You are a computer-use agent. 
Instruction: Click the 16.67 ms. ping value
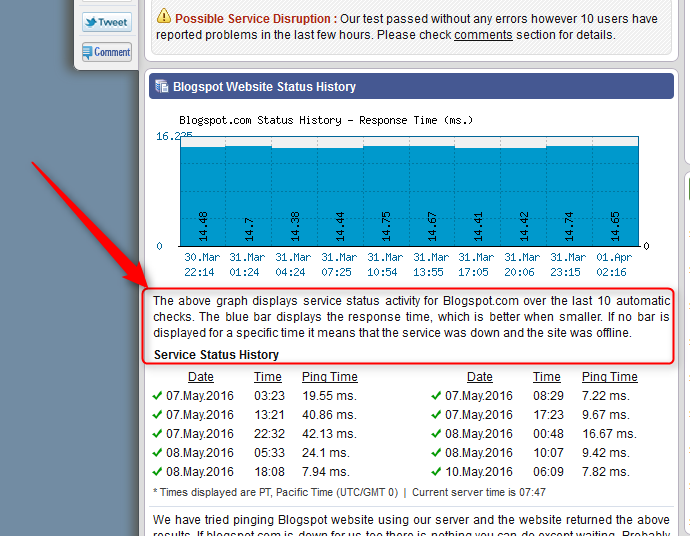coord(609,433)
